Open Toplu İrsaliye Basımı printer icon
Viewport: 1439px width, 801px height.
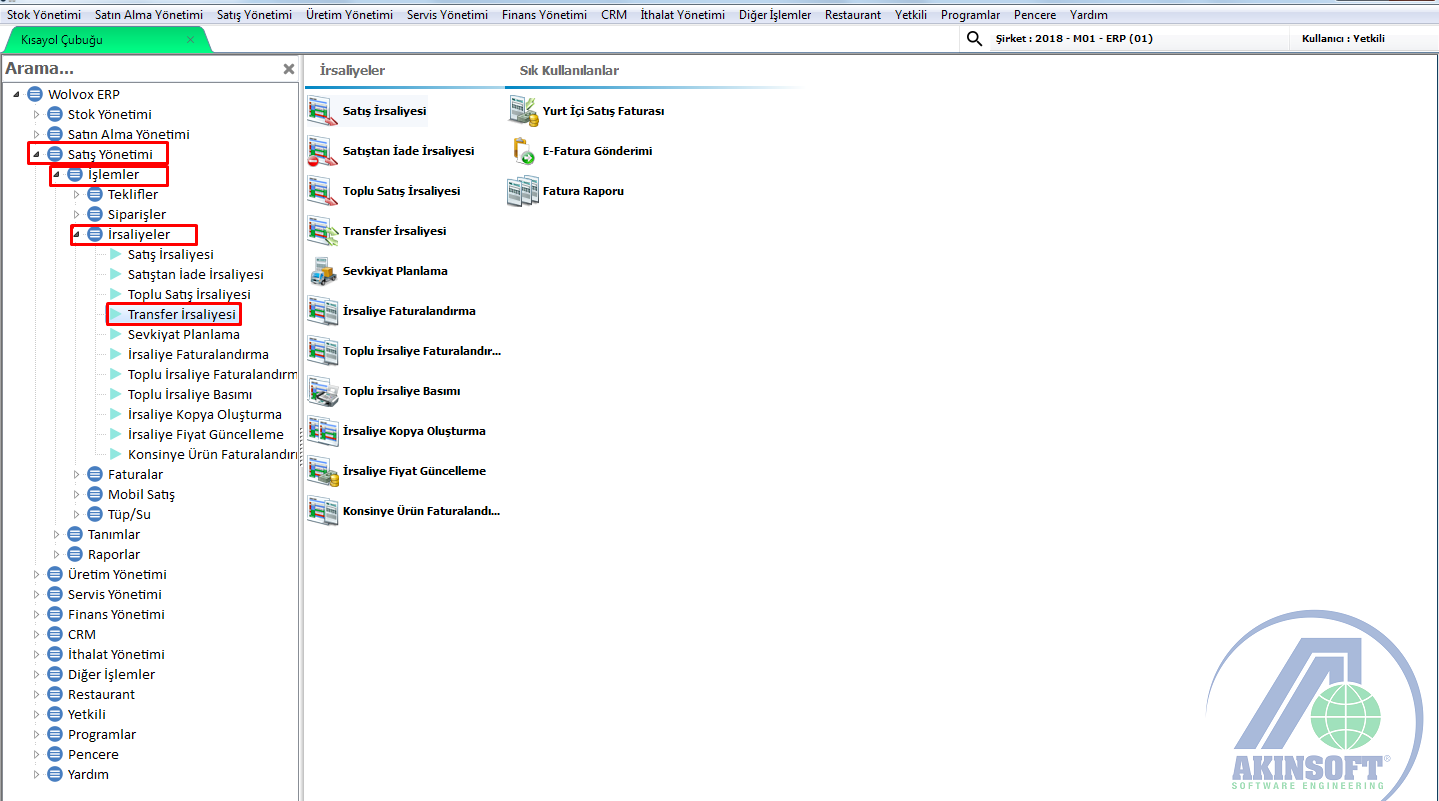322,391
